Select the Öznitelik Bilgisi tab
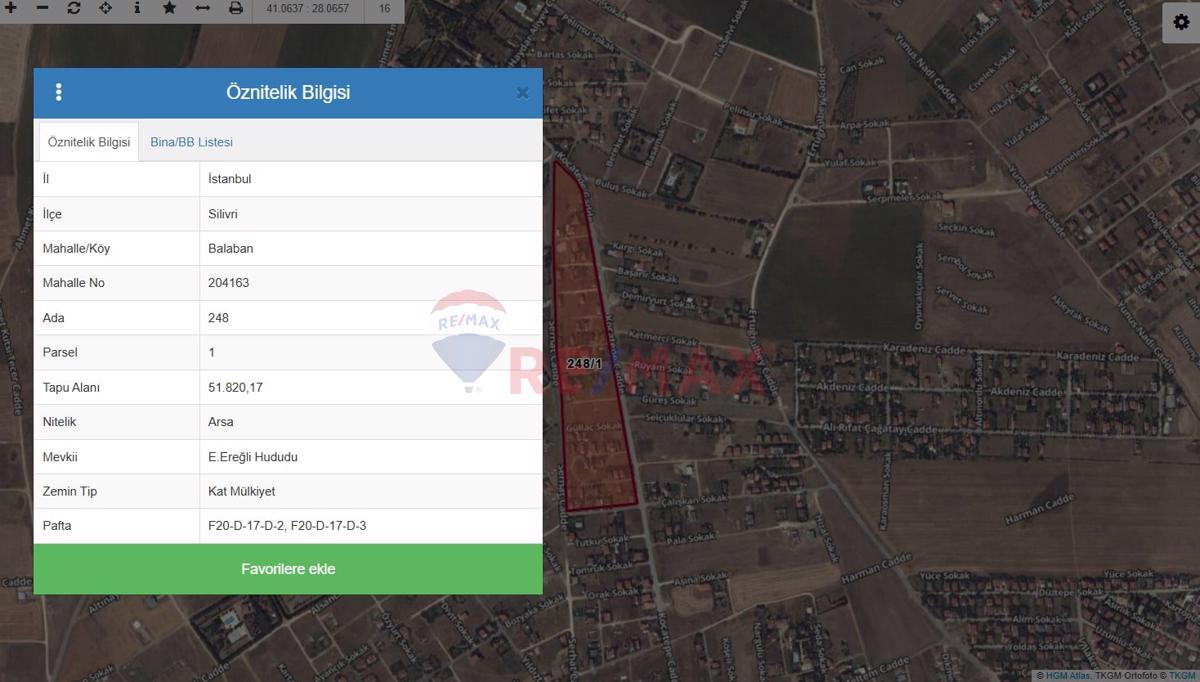Image resolution: width=1200 pixels, height=682 pixels. [x=87, y=142]
